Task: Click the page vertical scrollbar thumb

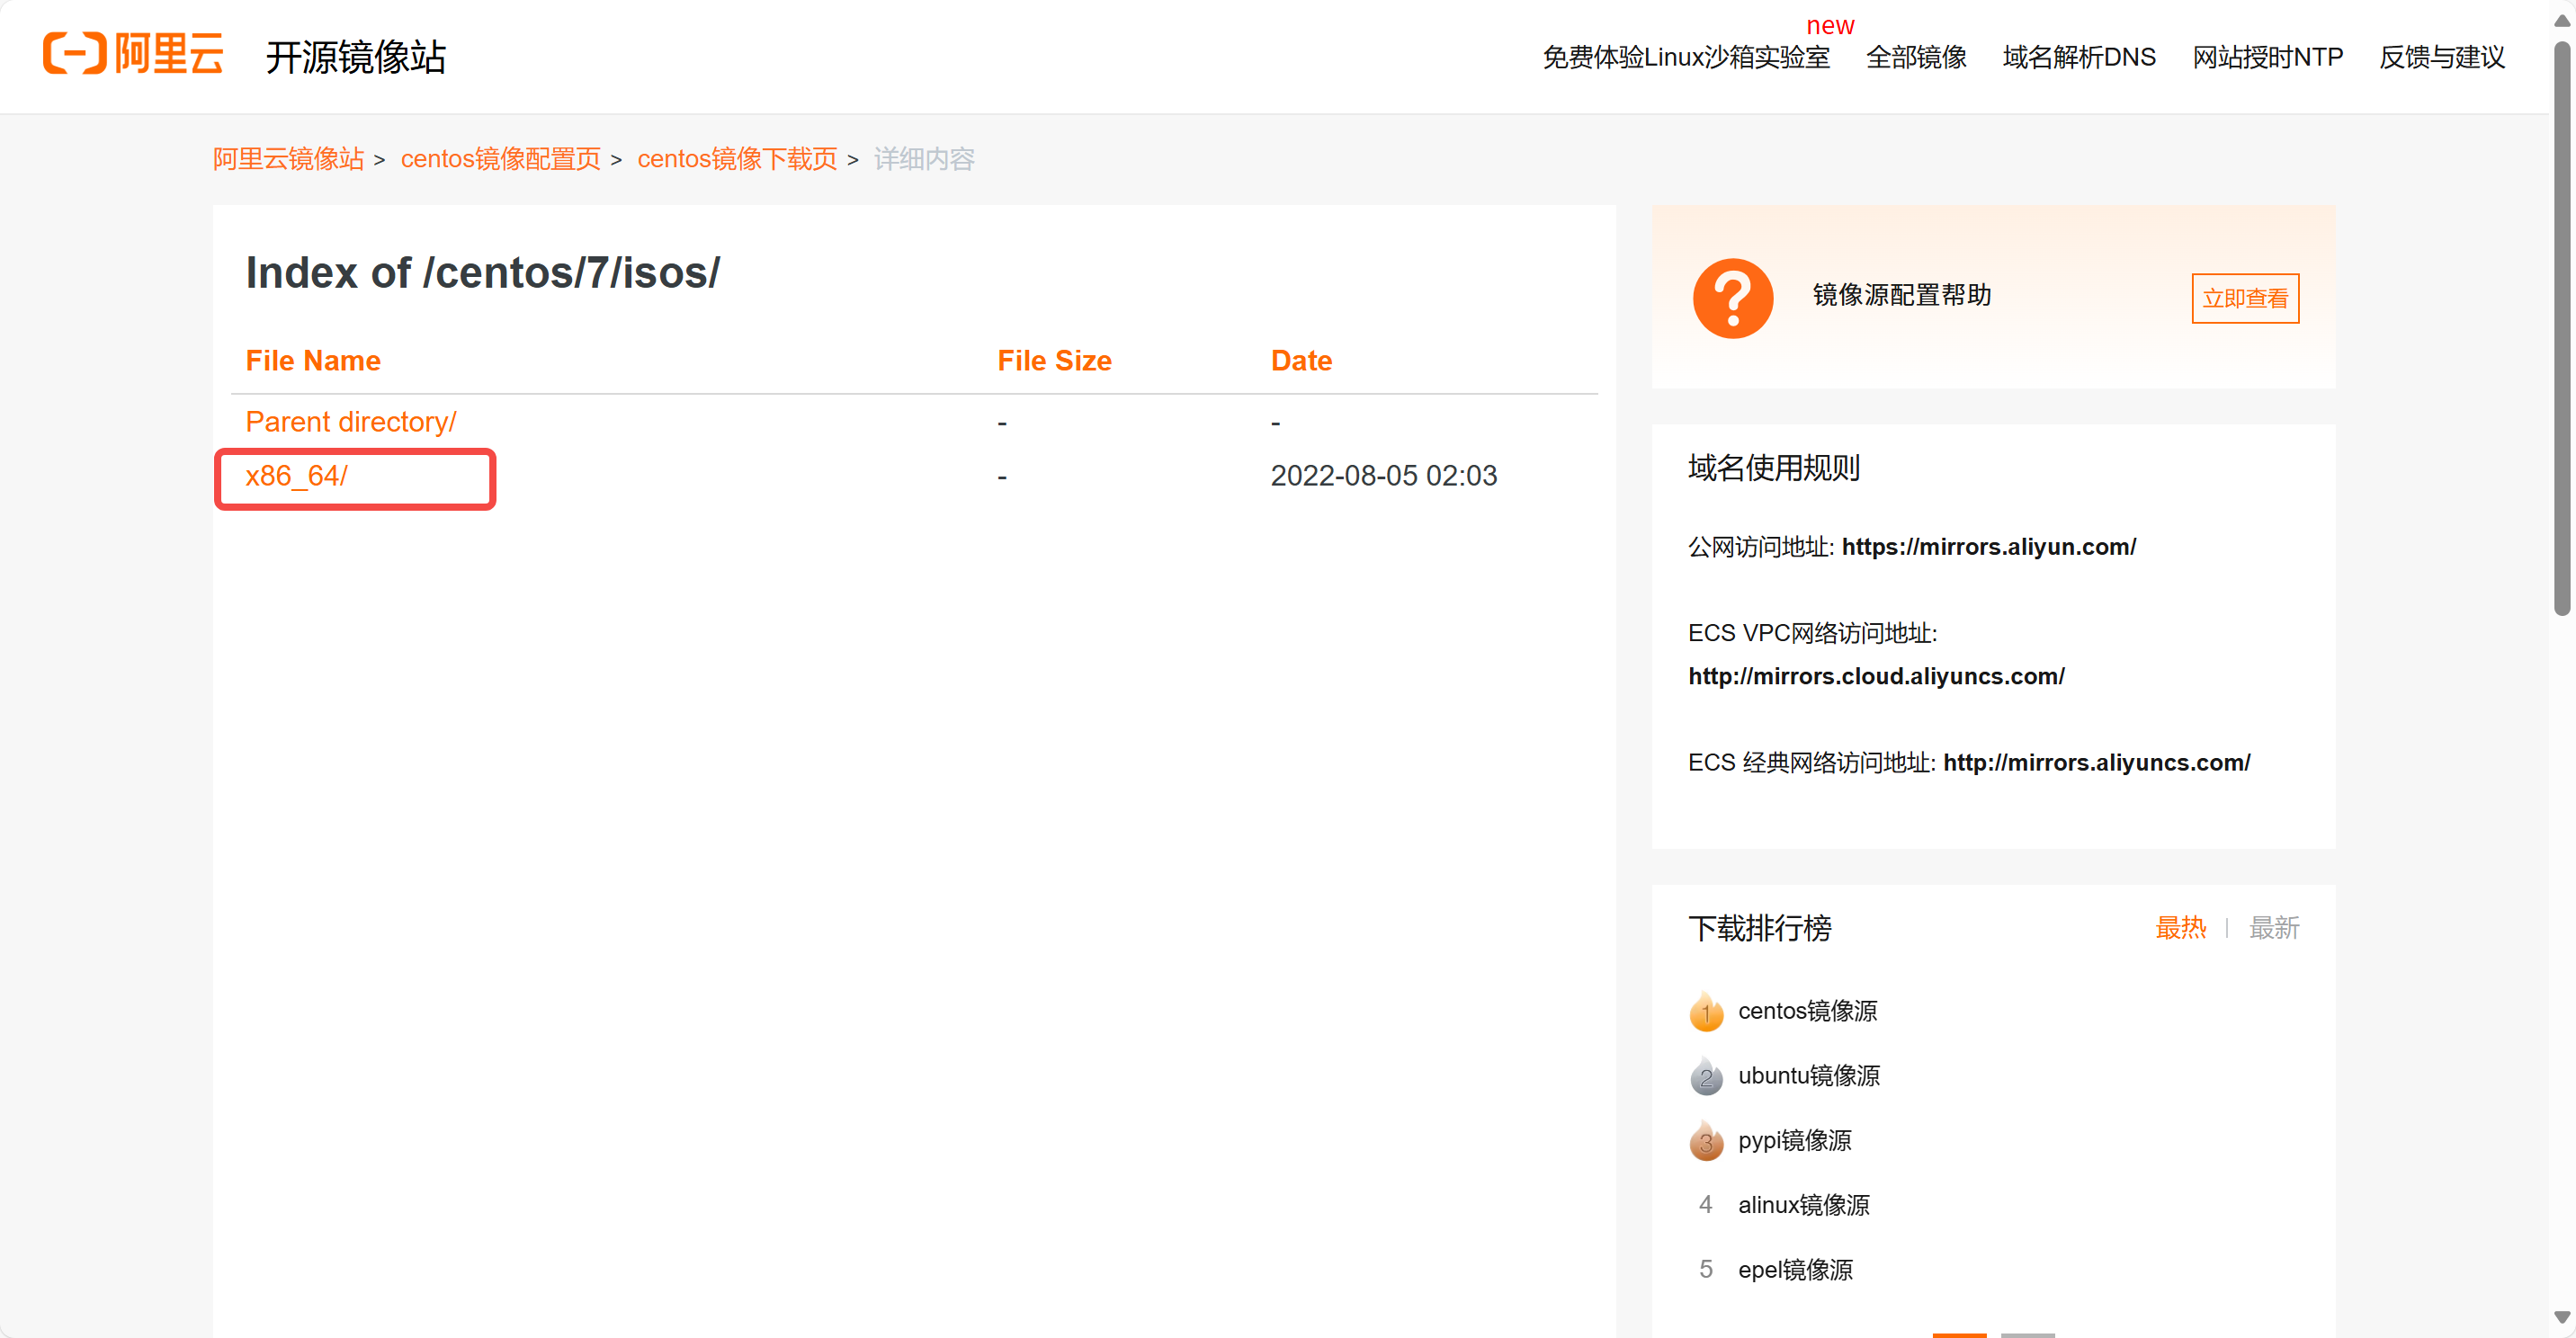Action: pyautogui.click(x=2562, y=330)
